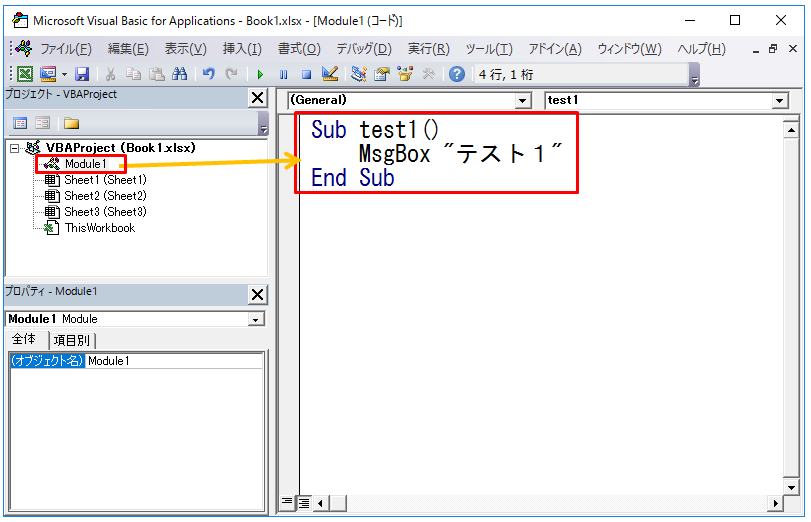The width and height of the screenshot is (811, 522).
Task: Click the Reset stop icon
Action: [307, 74]
